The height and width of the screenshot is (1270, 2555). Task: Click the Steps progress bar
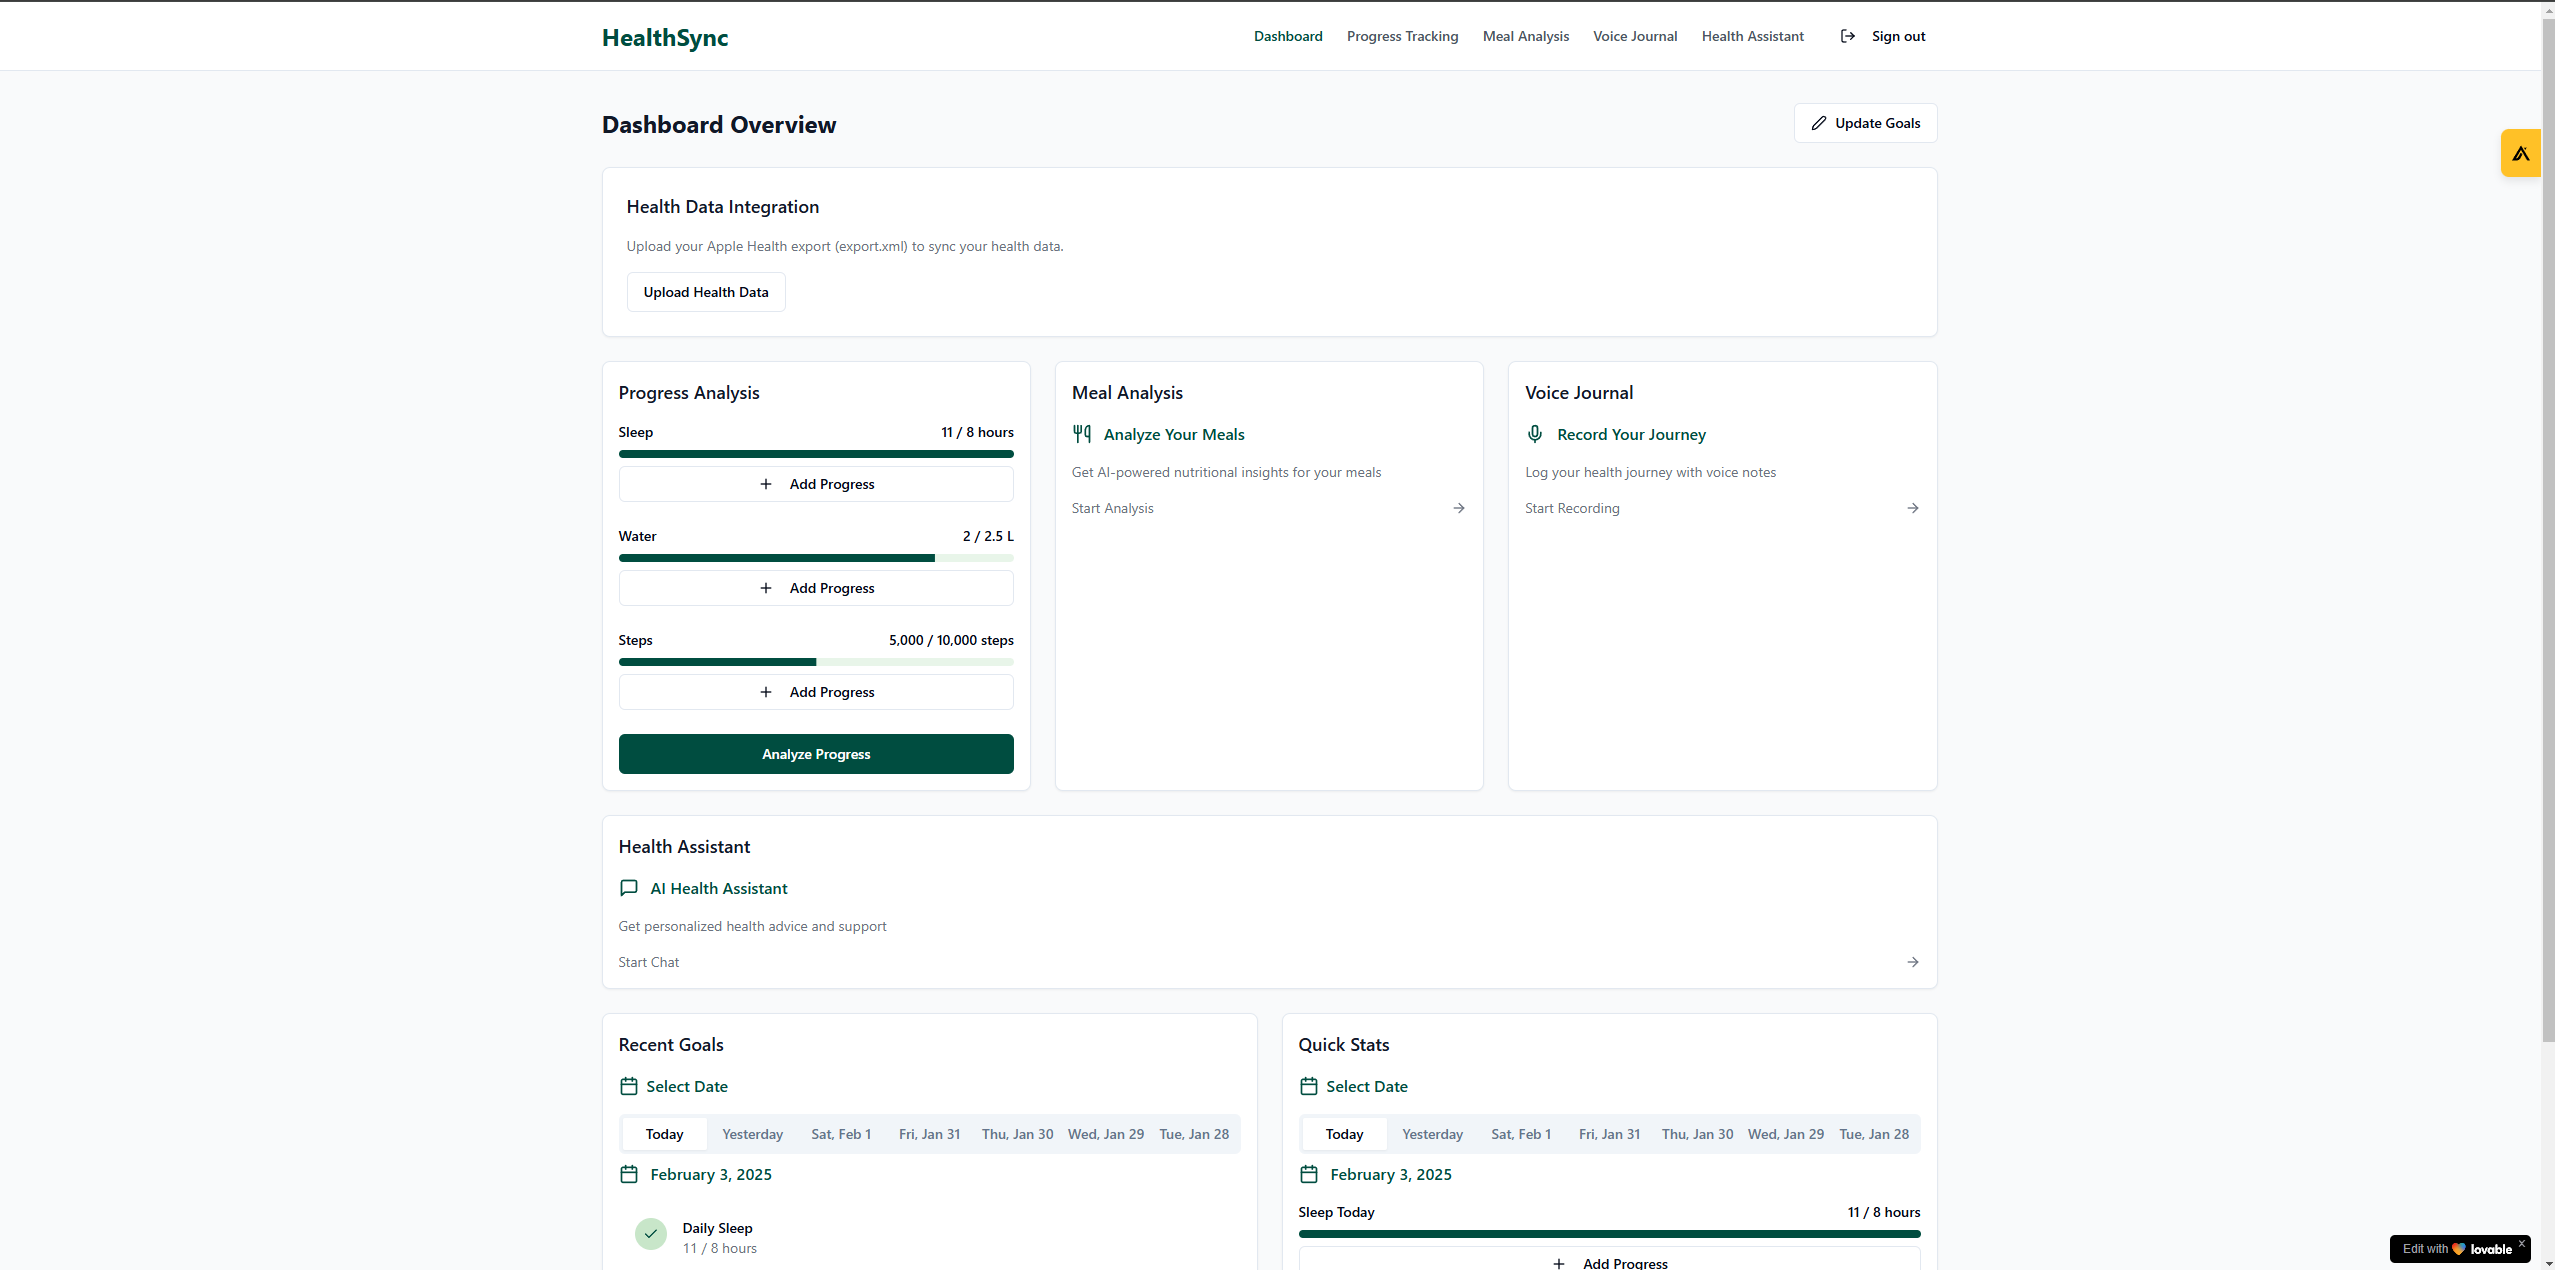[816, 661]
